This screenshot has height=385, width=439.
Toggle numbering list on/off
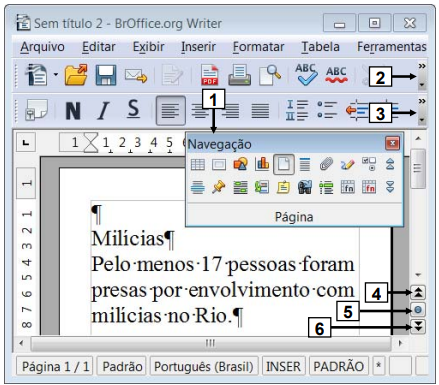(x=297, y=110)
